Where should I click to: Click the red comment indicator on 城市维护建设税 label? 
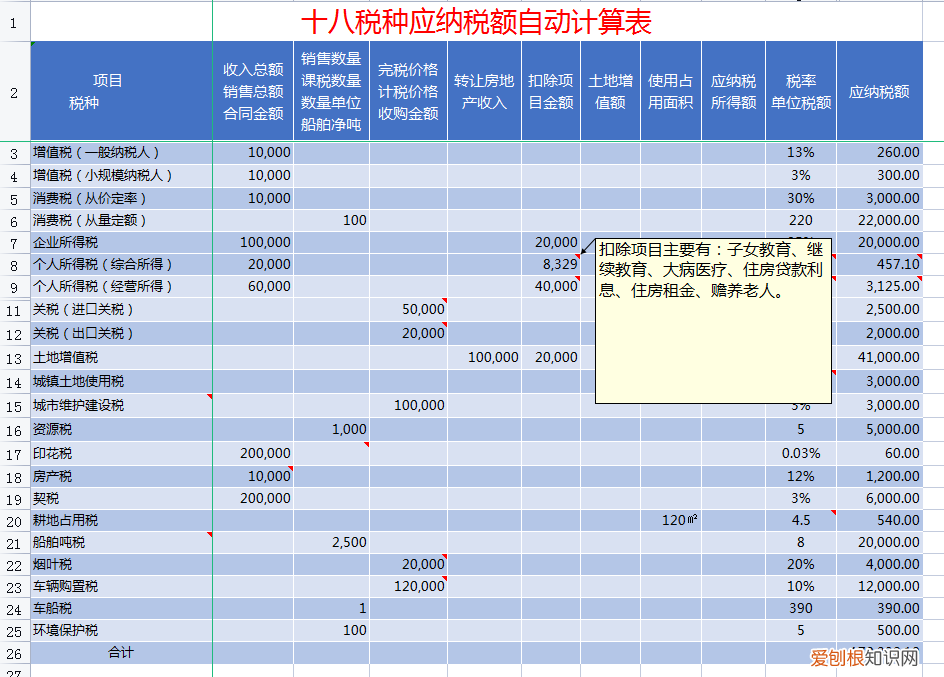207,397
